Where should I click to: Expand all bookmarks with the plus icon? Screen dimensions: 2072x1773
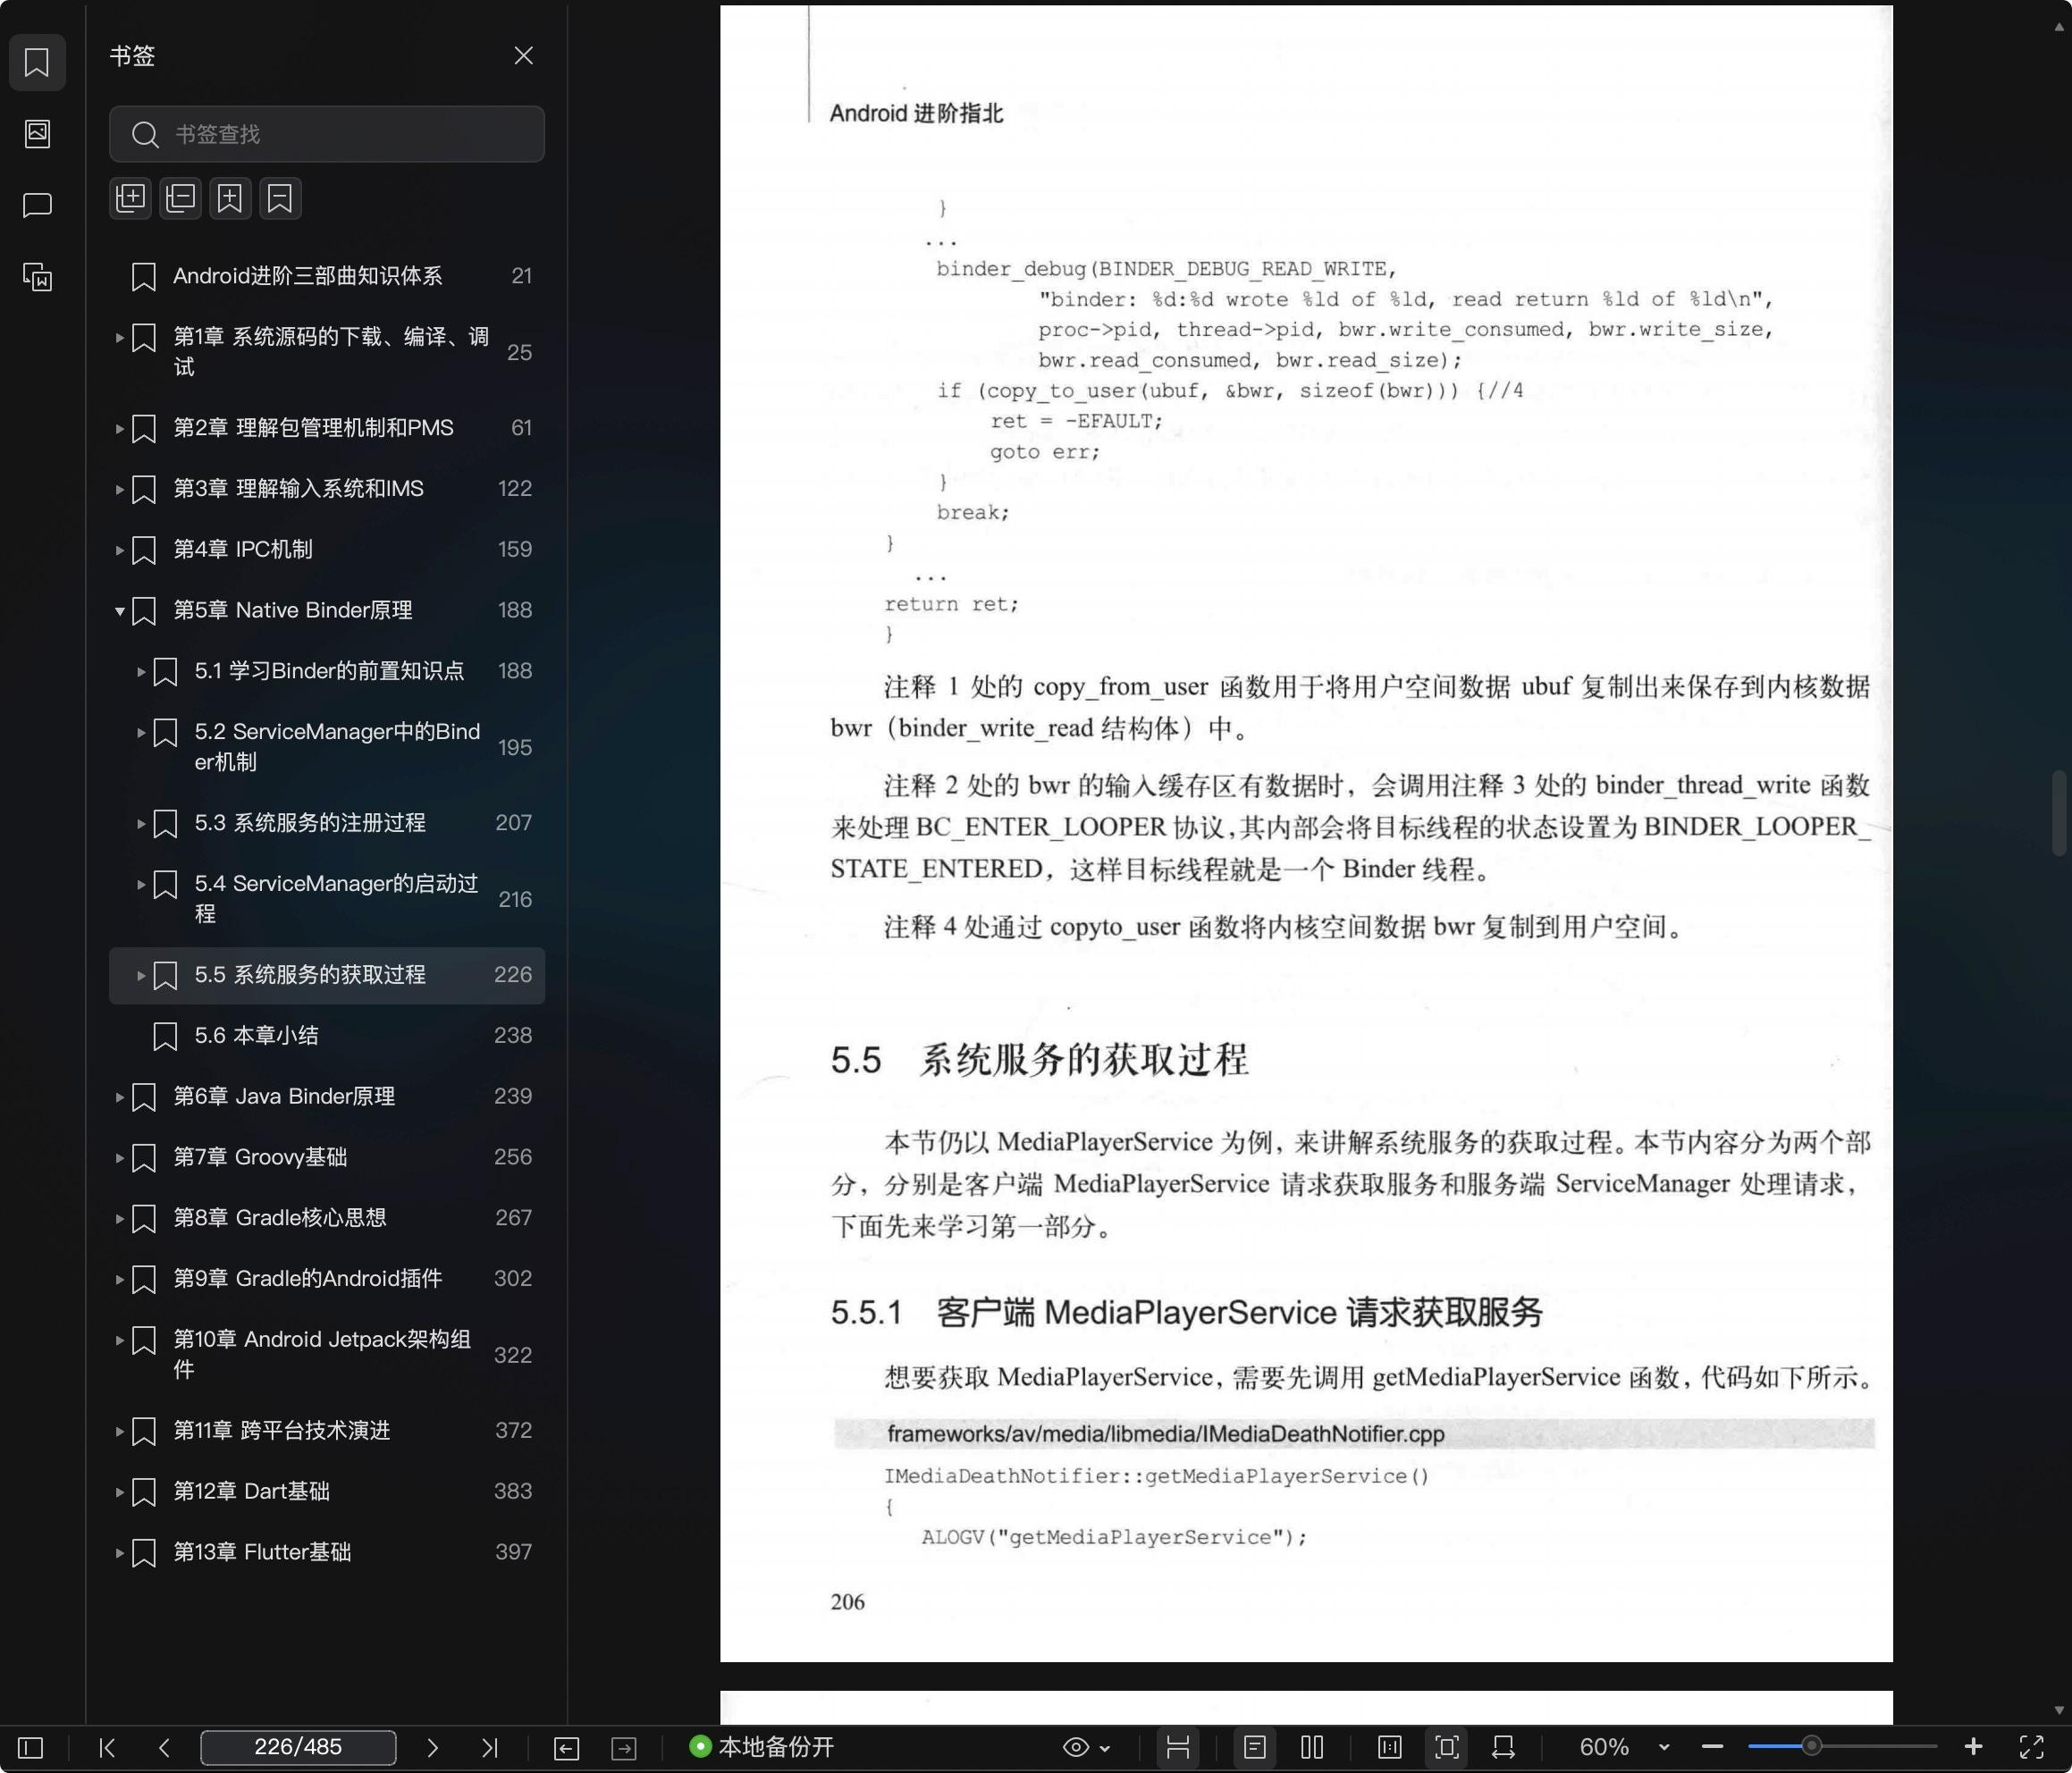[x=130, y=198]
